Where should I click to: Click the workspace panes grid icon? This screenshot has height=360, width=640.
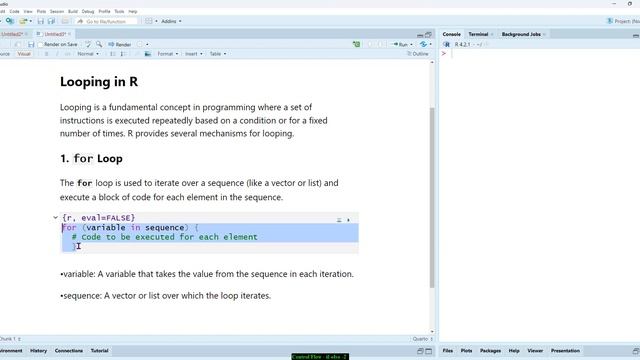pyautogui.click(x=149, y=21)
